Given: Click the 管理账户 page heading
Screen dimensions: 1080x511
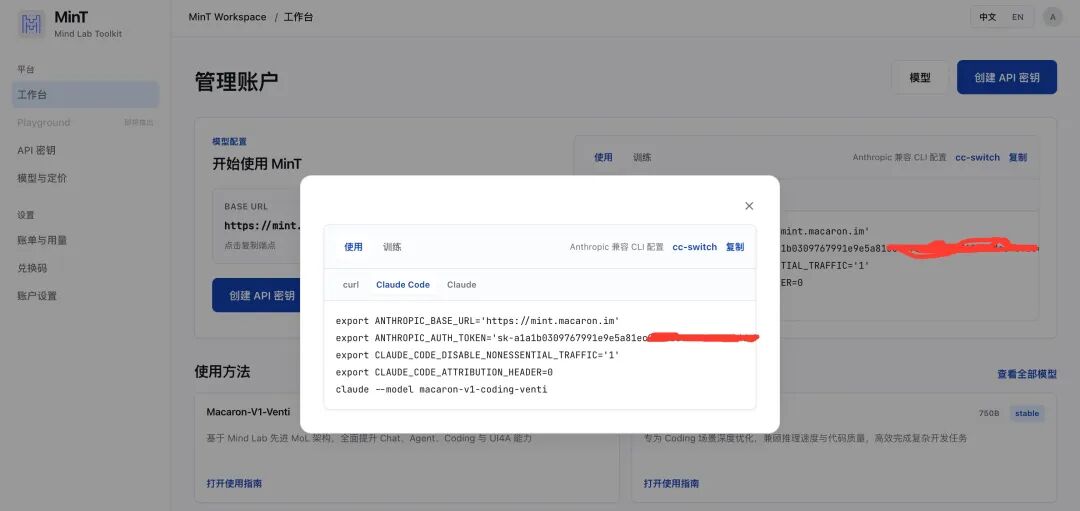Looking at the screenshot, I should [236, 81].
